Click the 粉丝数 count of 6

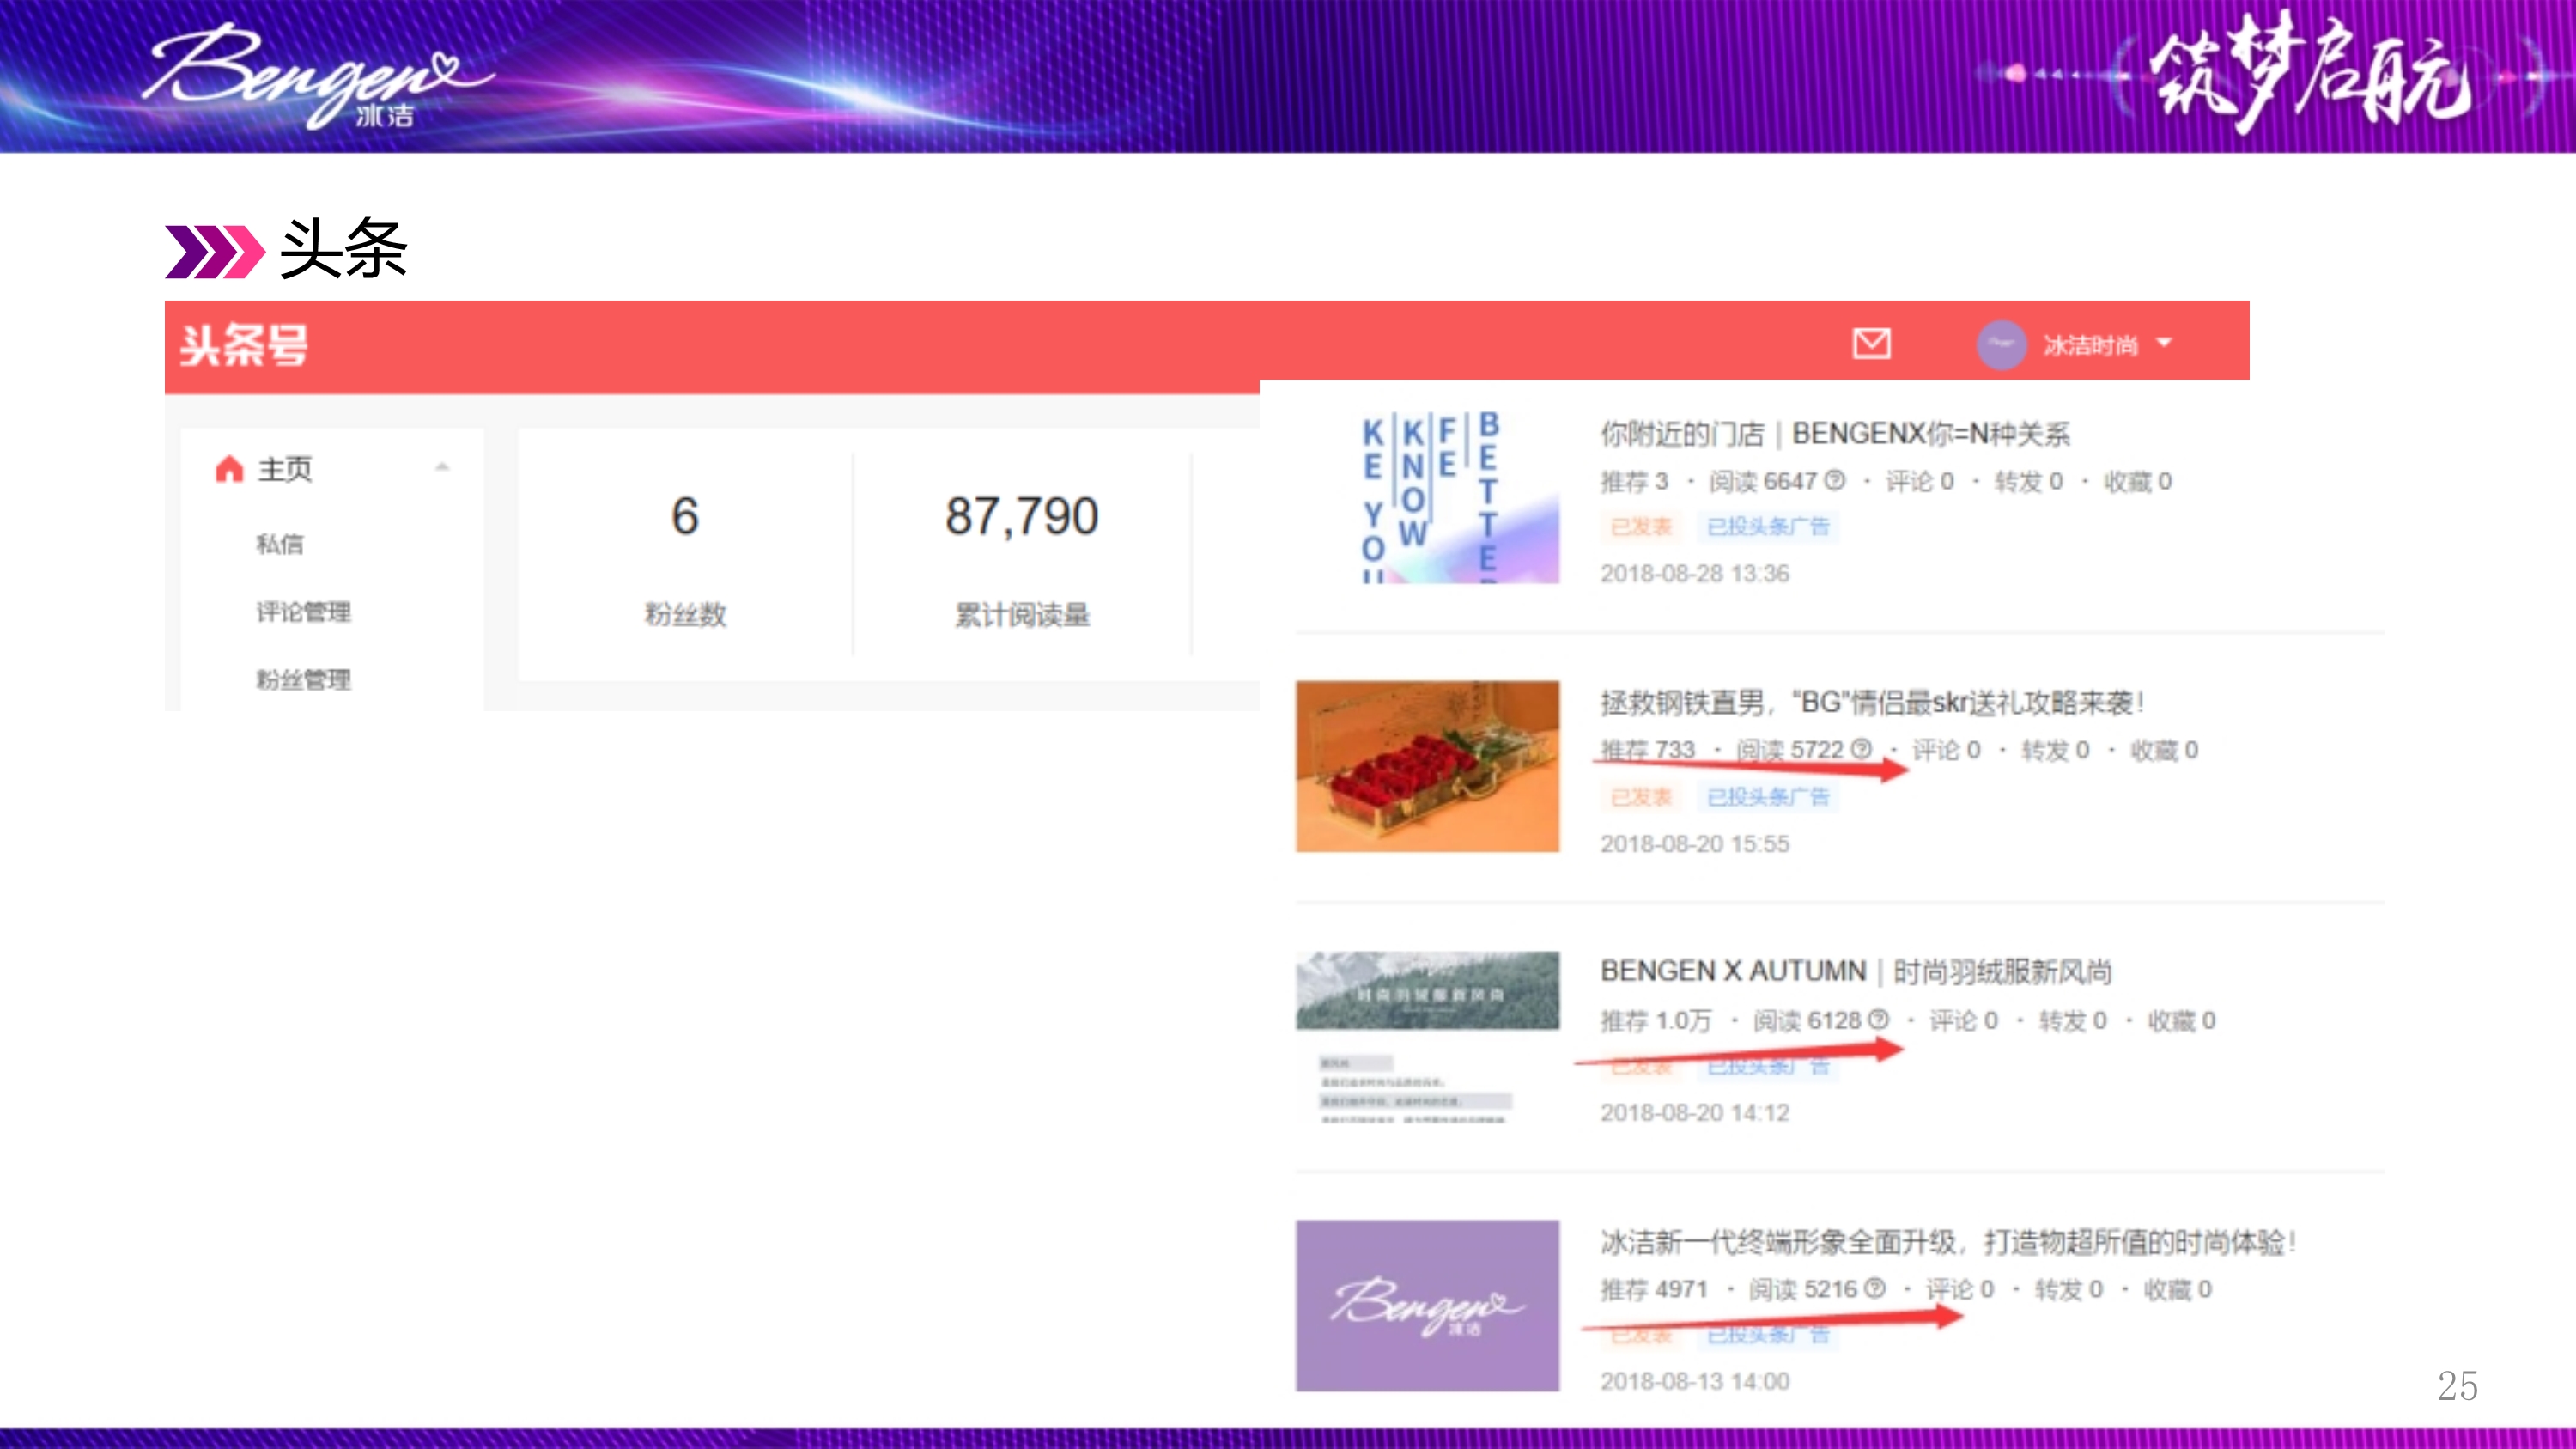tap(685, 516)
